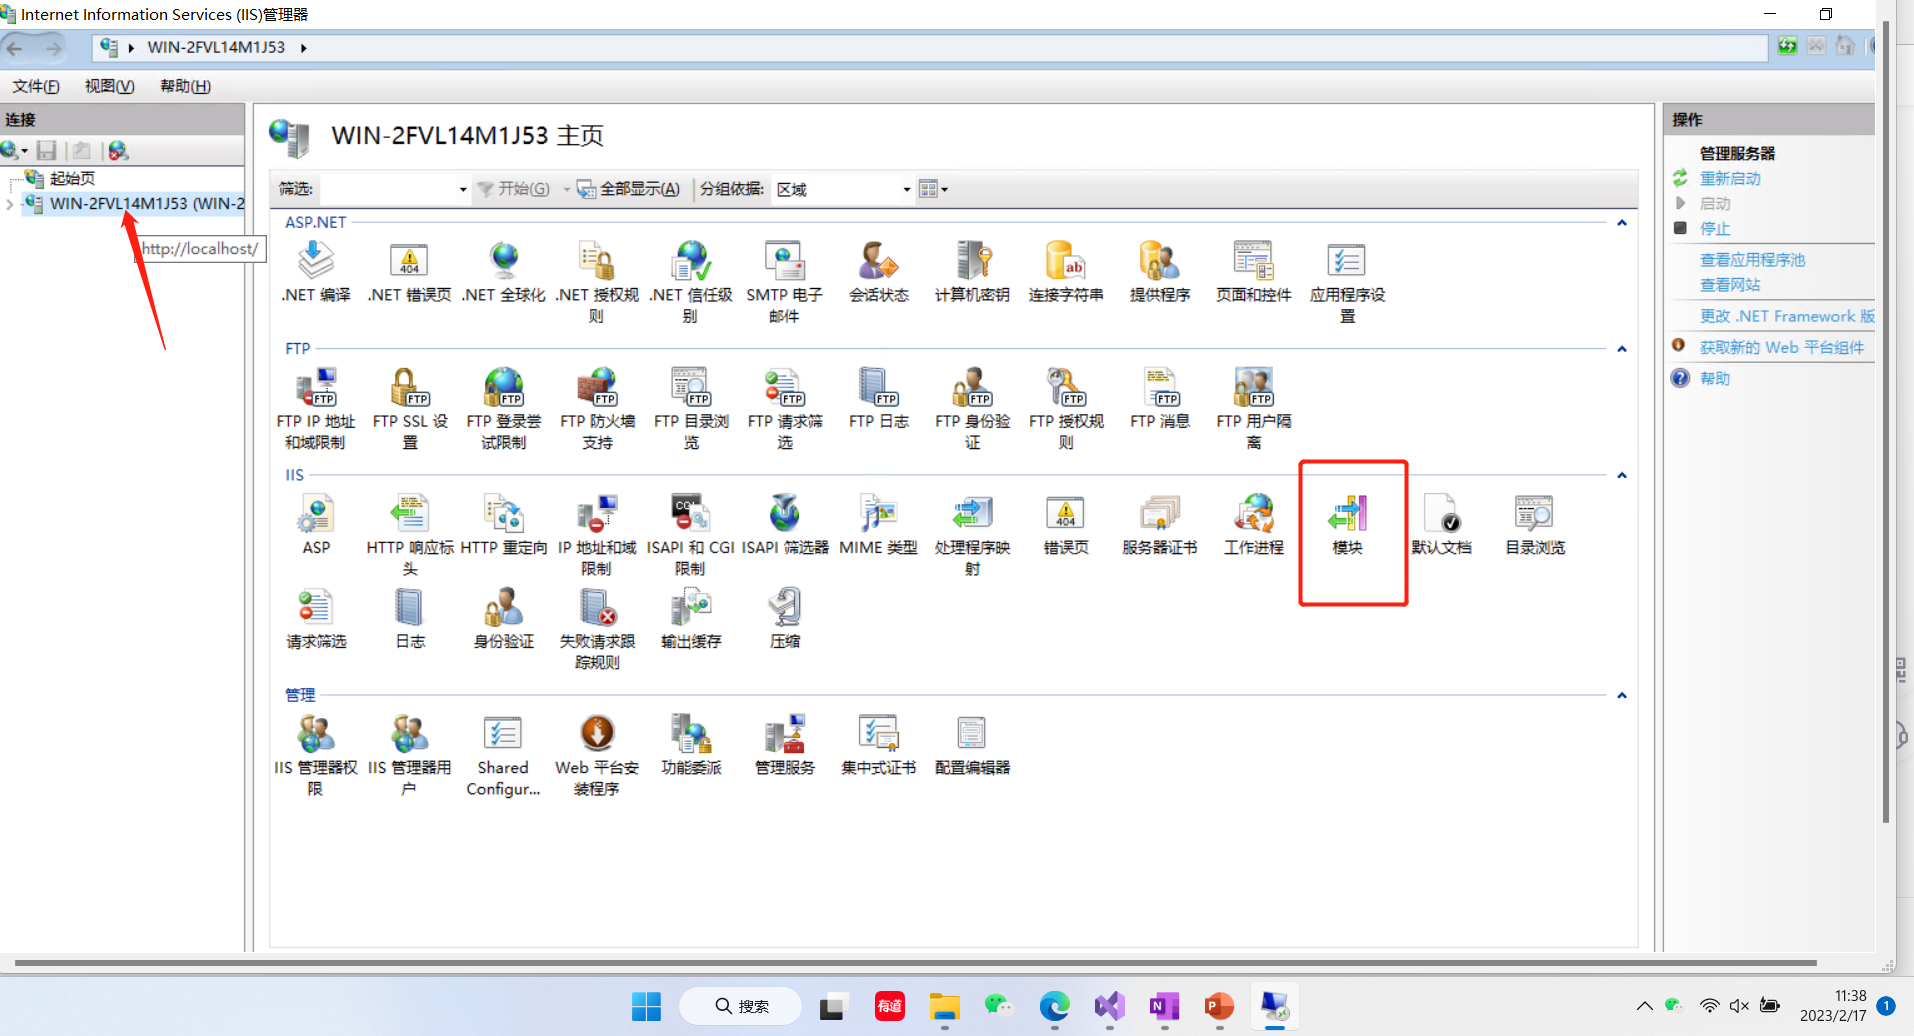Click the 筛选 filter input field
The height and width of the screenshot is (1036, 1914).
[x=388, y=189]
